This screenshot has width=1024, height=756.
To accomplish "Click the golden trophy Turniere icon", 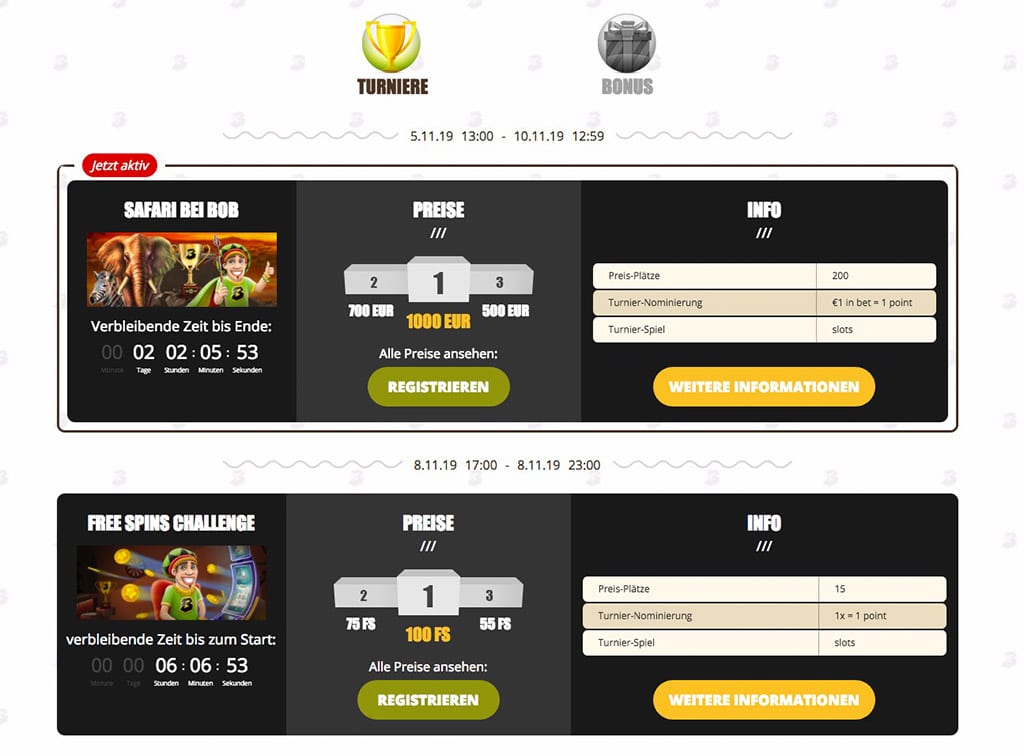I will [391, 43].
